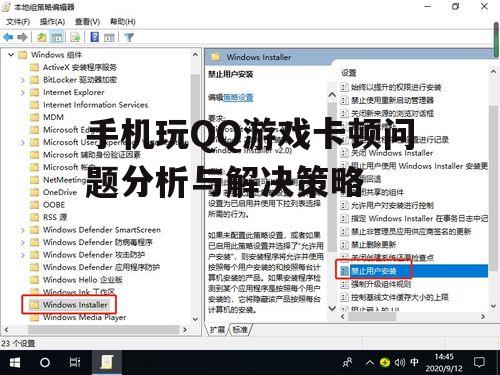
Task: Toggle the show/hide action pane toolbar icon
Action: 109,37
